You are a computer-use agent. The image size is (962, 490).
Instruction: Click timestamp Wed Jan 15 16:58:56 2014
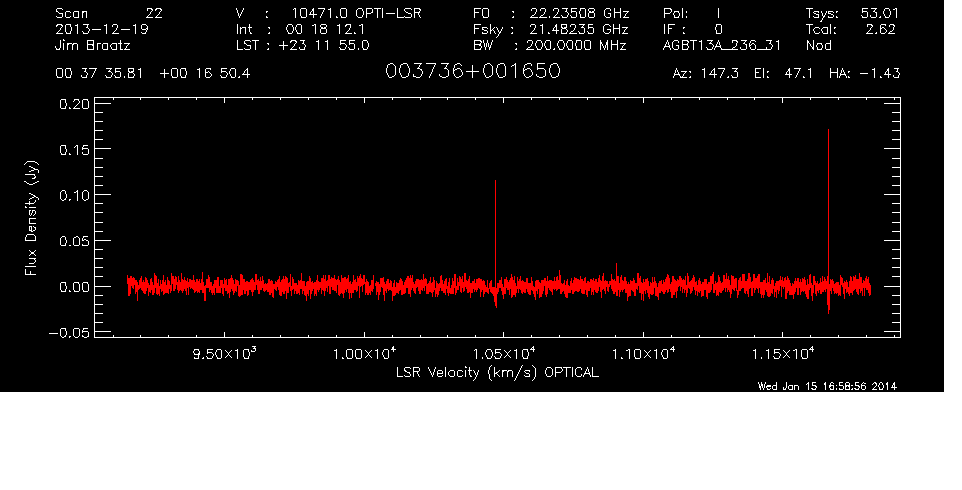[x=827, y=386]
